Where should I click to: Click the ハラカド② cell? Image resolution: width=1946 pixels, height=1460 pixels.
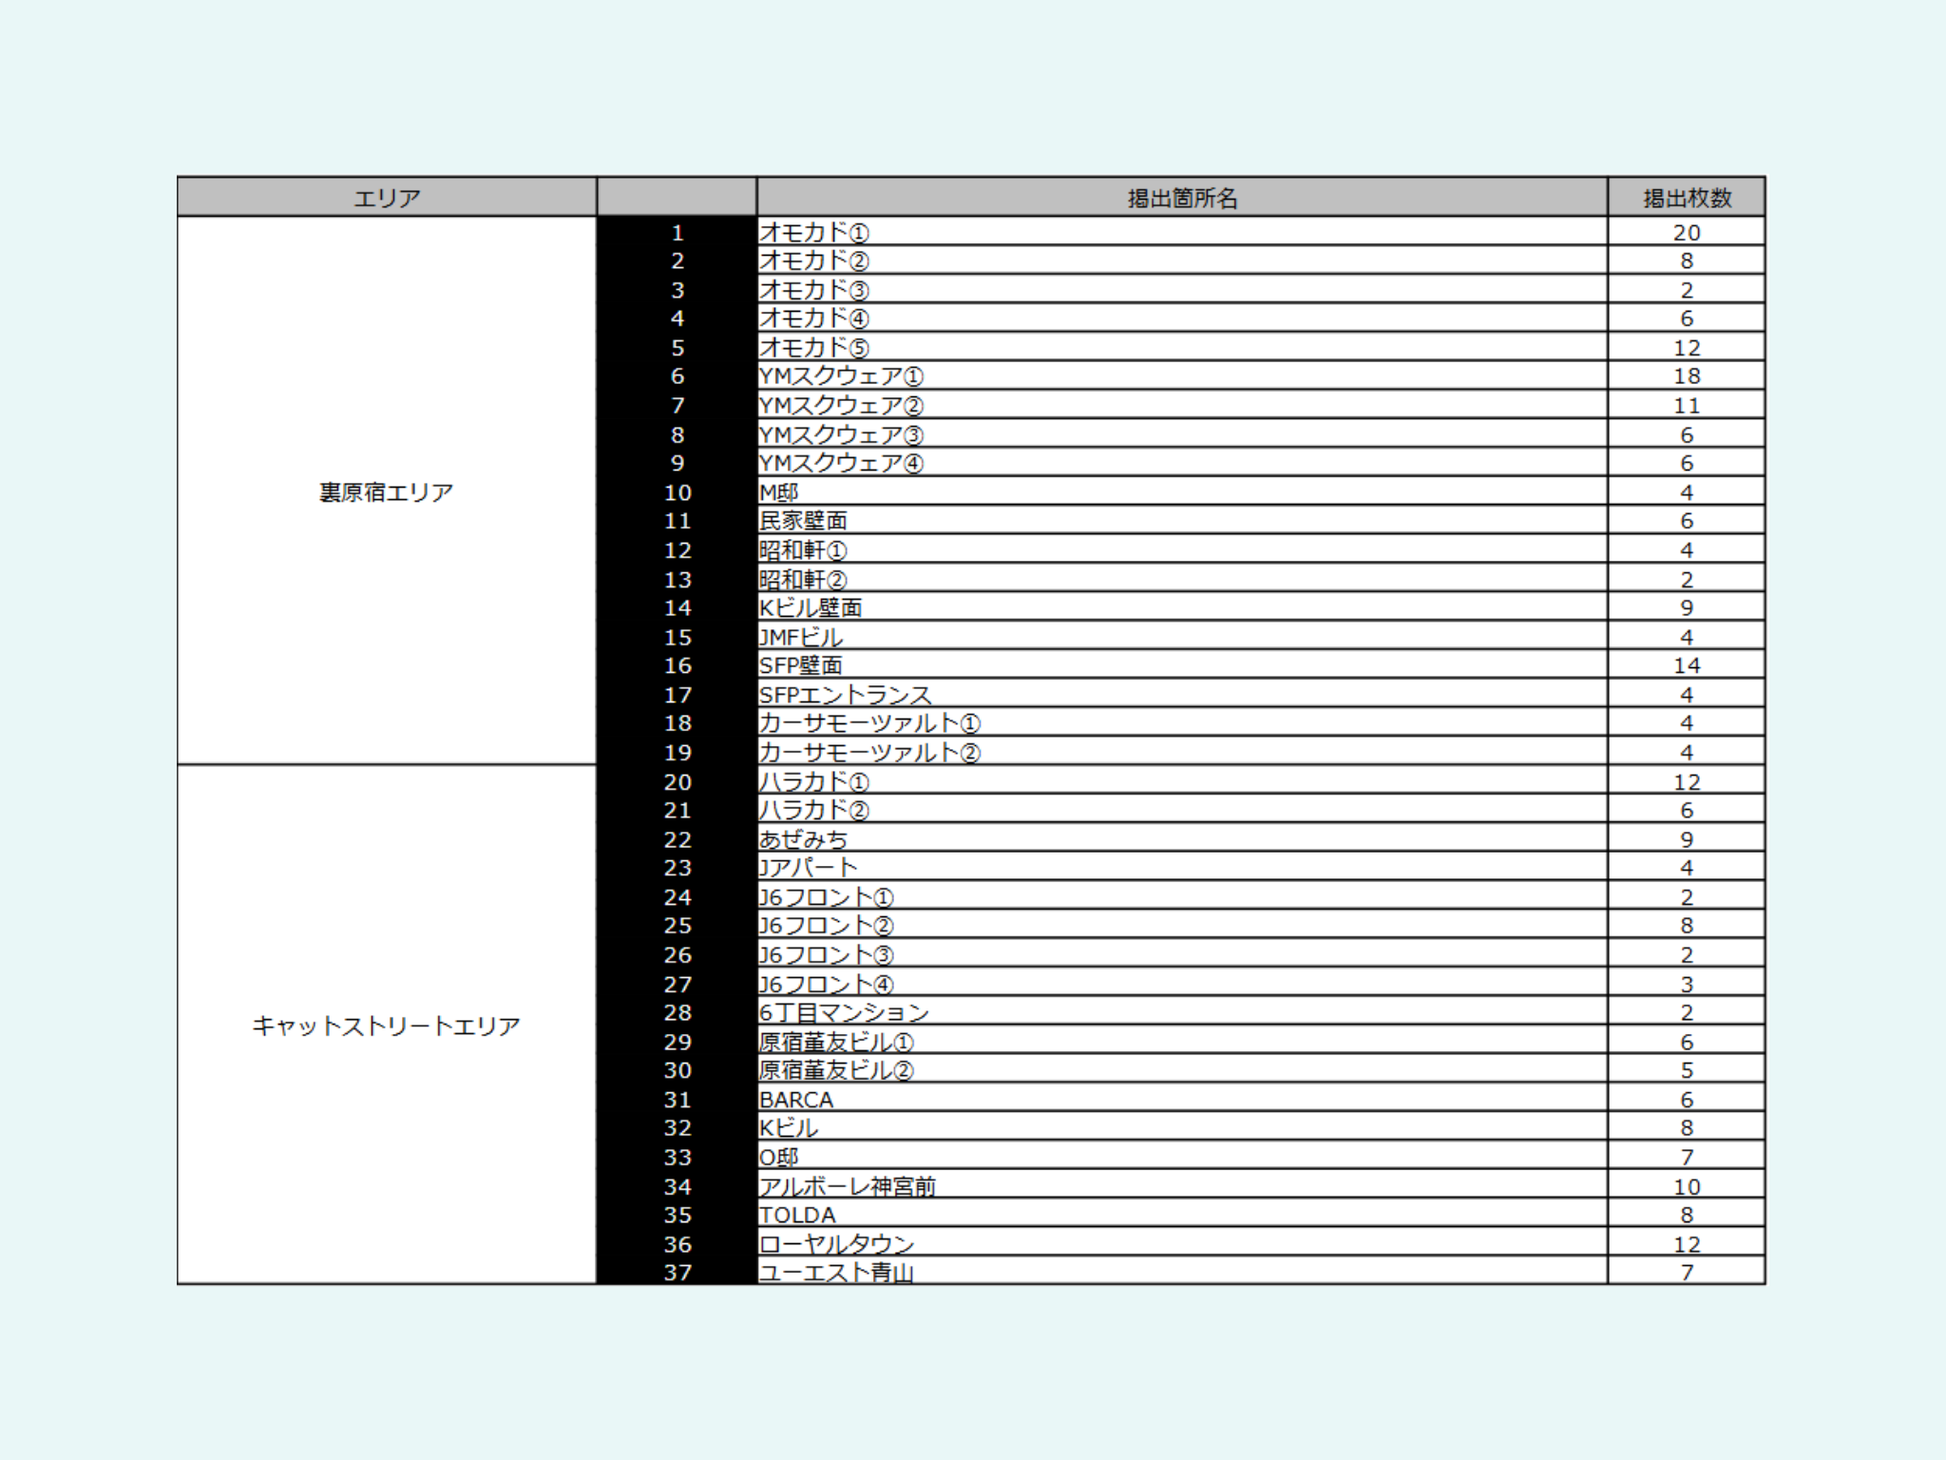click(x=1182, y=810)
